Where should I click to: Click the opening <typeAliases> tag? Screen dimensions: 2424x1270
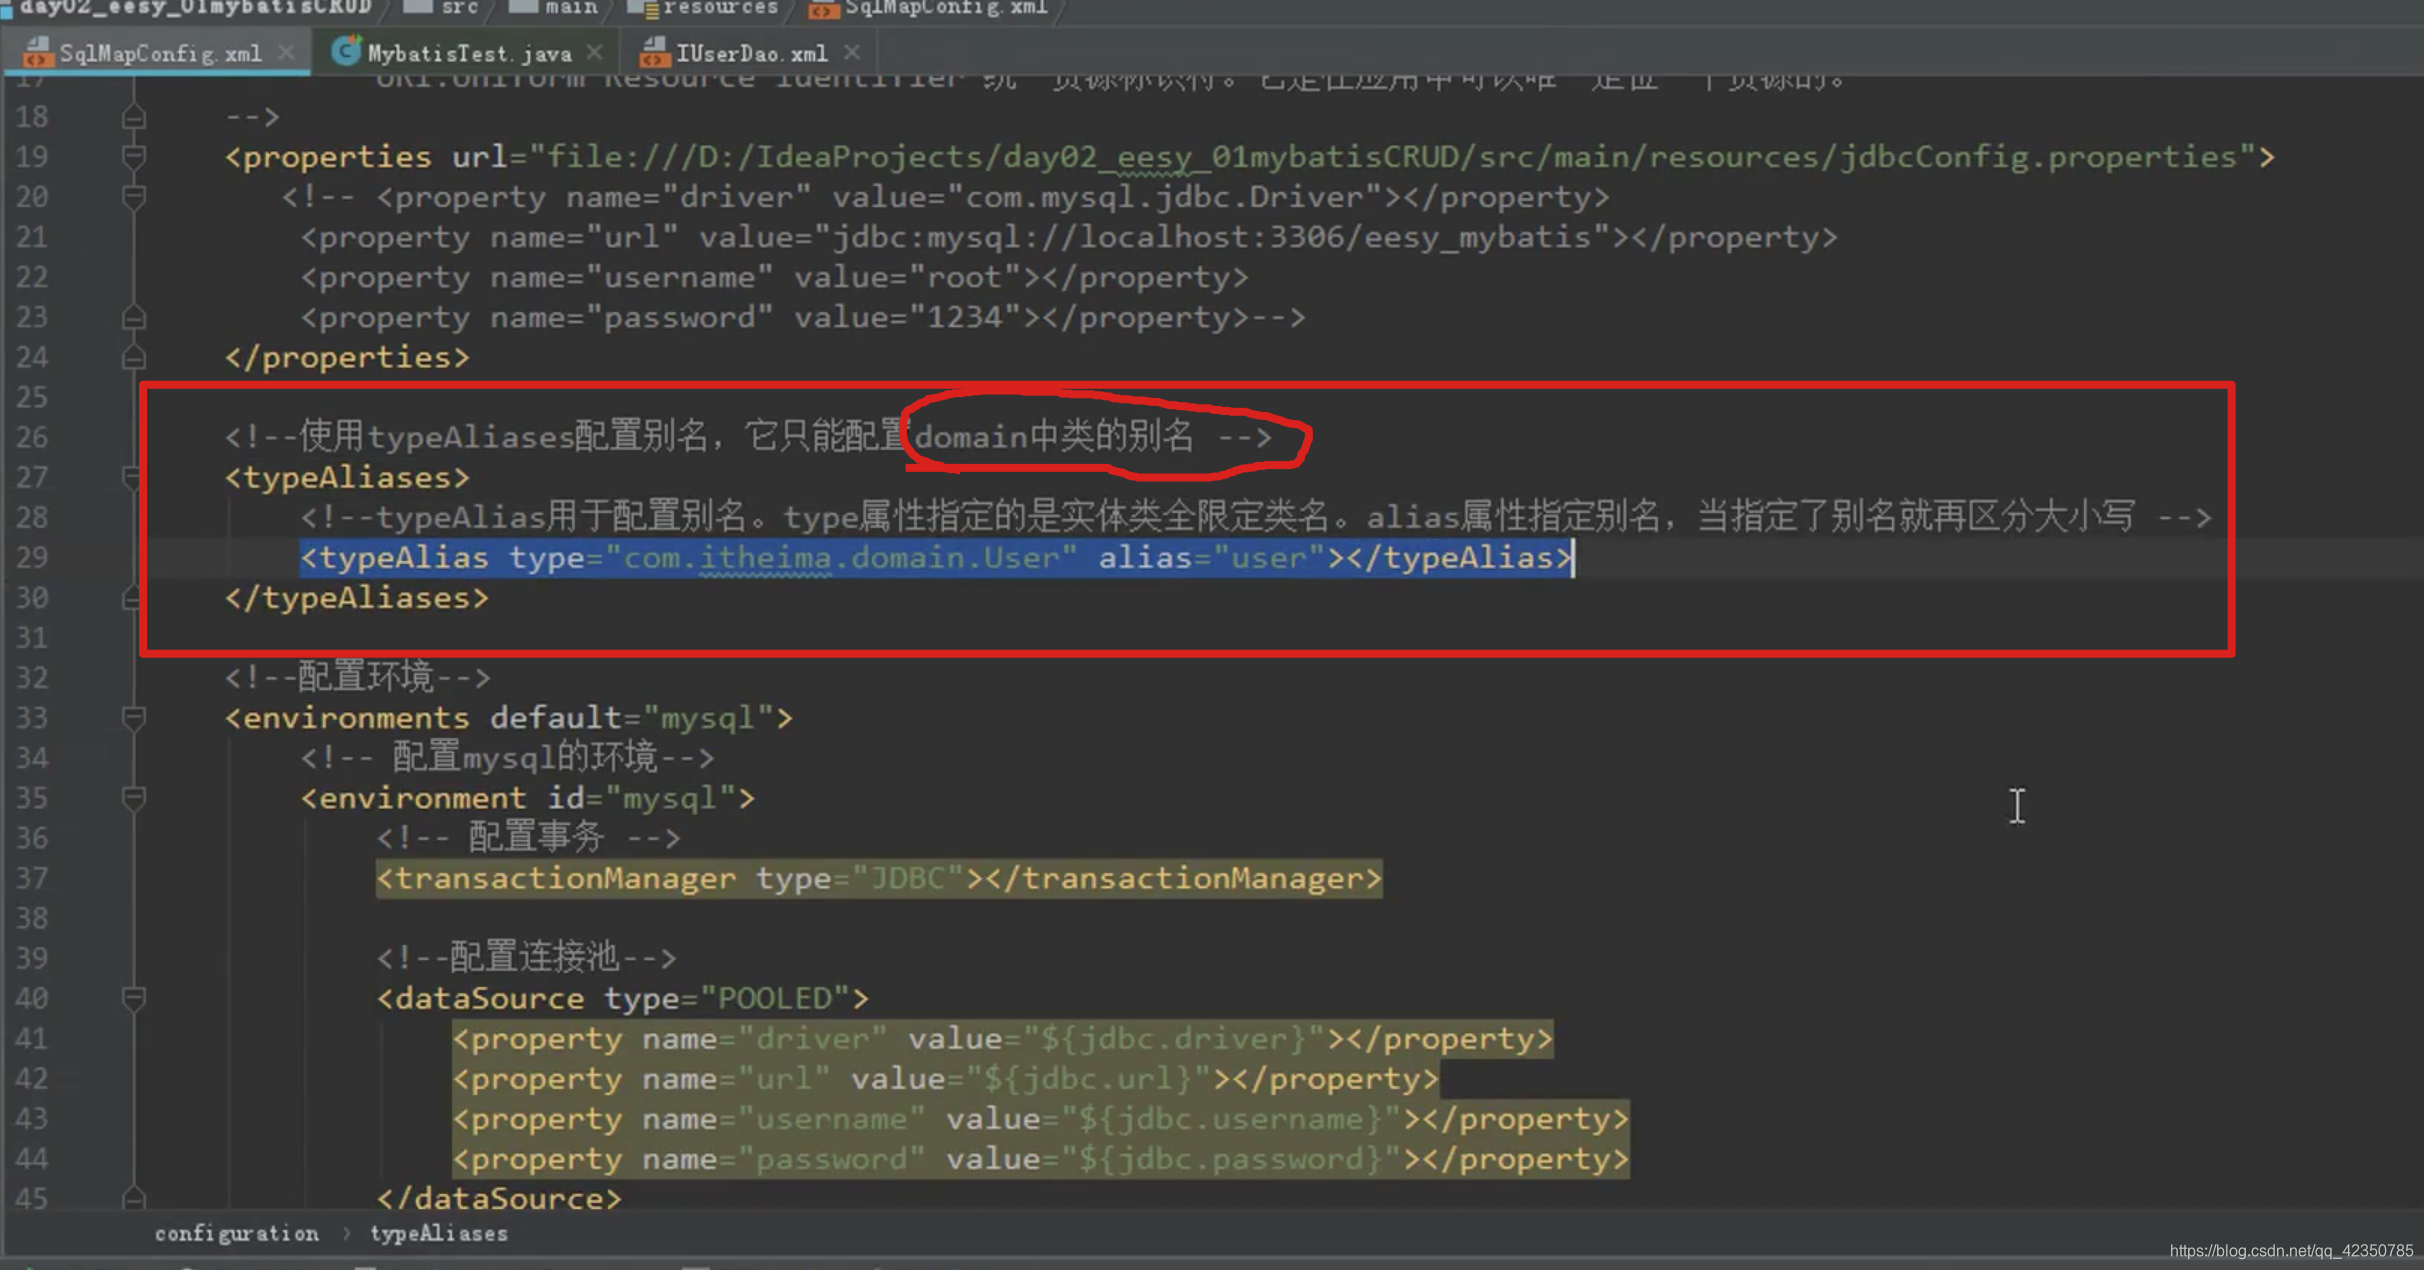pyautogui.click(x=347, y=477)
